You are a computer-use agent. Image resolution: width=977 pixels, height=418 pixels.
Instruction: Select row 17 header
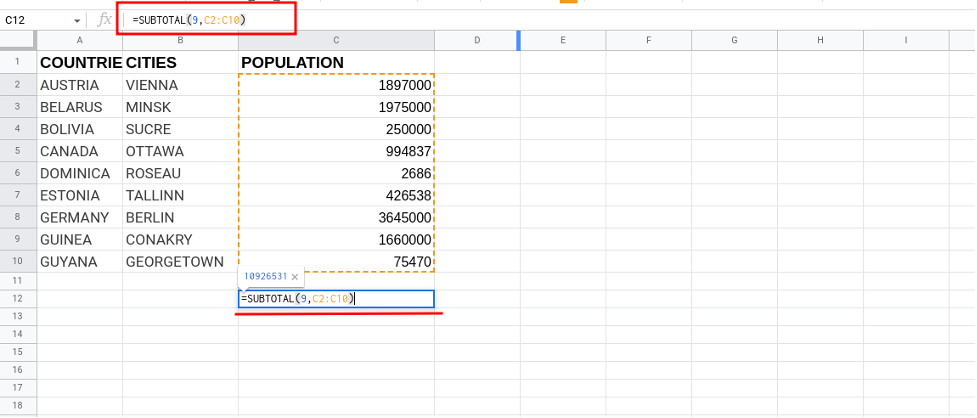coord(18,387)
